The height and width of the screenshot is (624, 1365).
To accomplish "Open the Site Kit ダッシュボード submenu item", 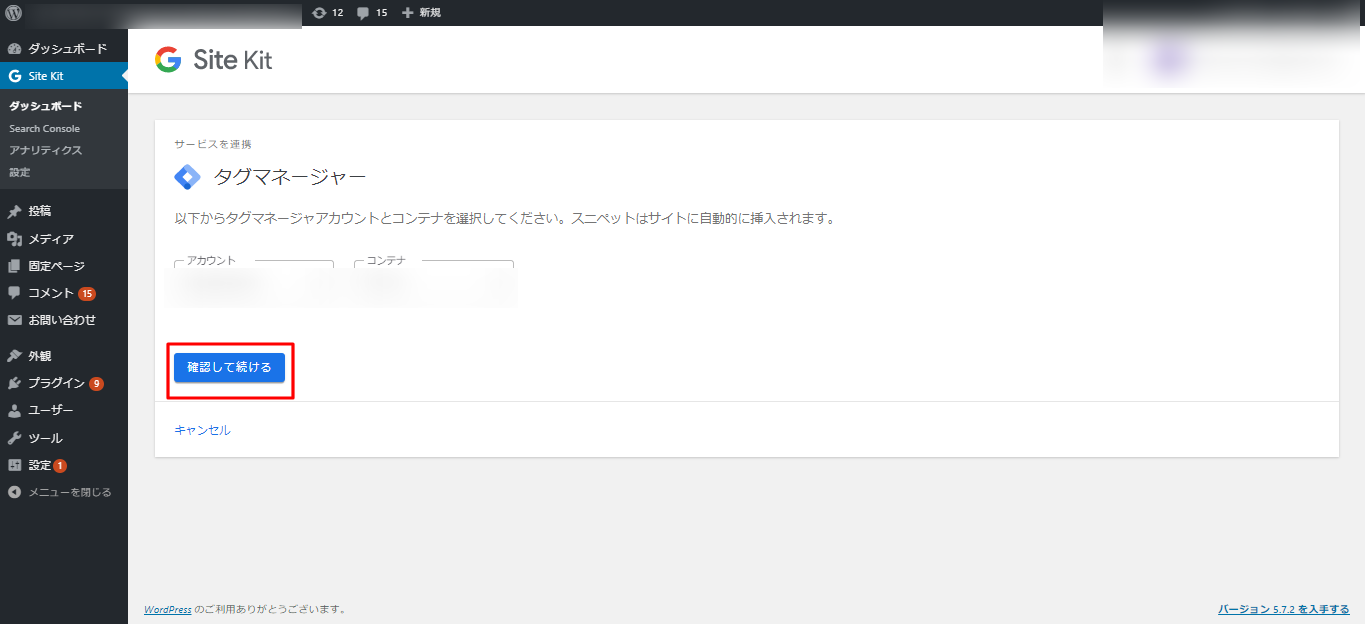I will [x=46, y=106].
